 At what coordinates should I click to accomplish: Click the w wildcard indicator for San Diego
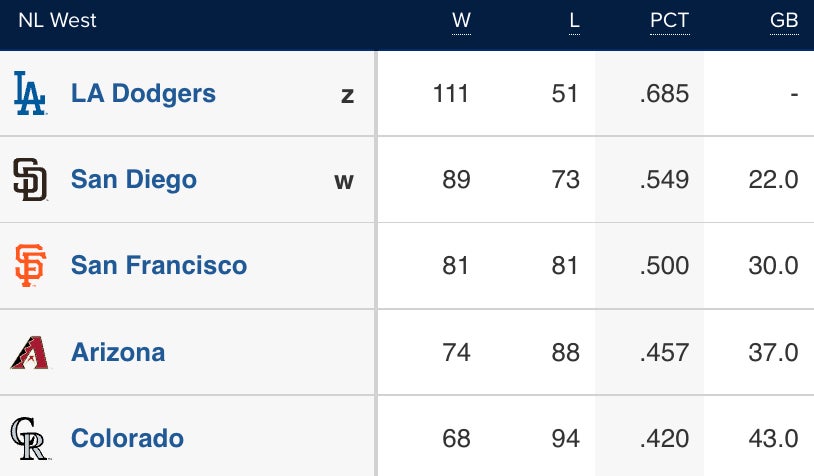pyautogui.click(x=344, y=182)
